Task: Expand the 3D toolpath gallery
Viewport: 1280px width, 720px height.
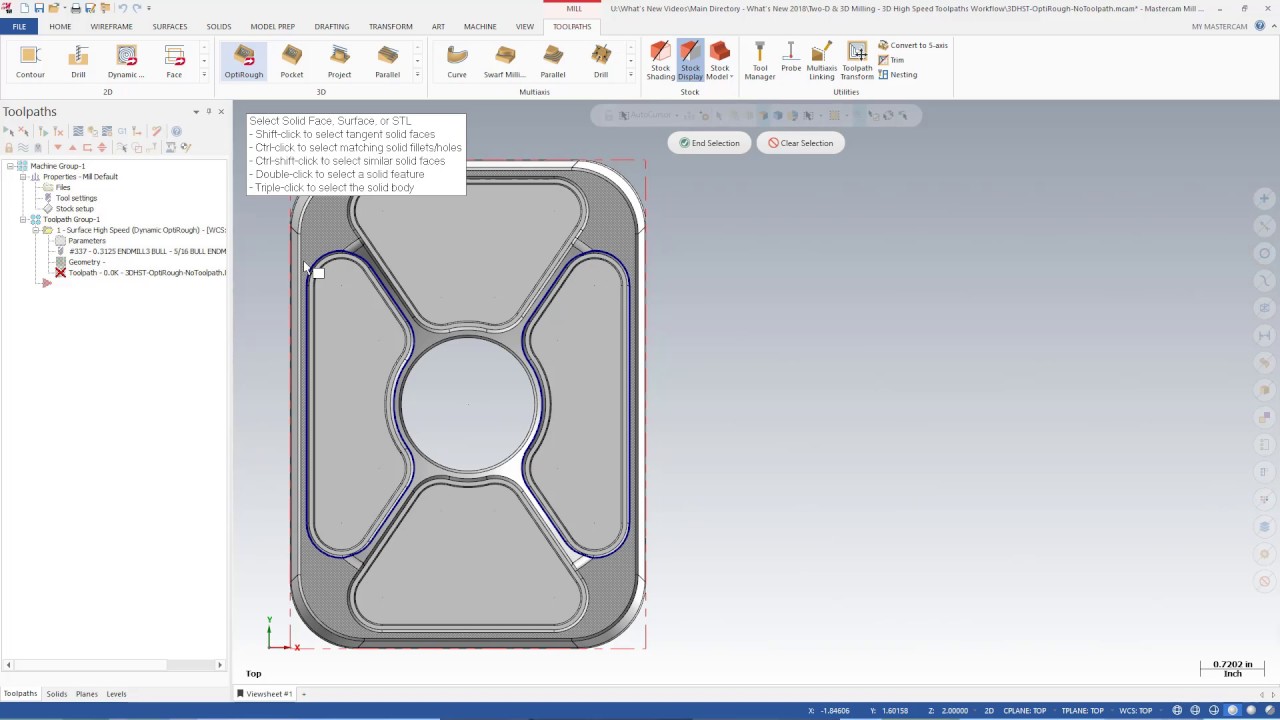Action: [417, 75]
